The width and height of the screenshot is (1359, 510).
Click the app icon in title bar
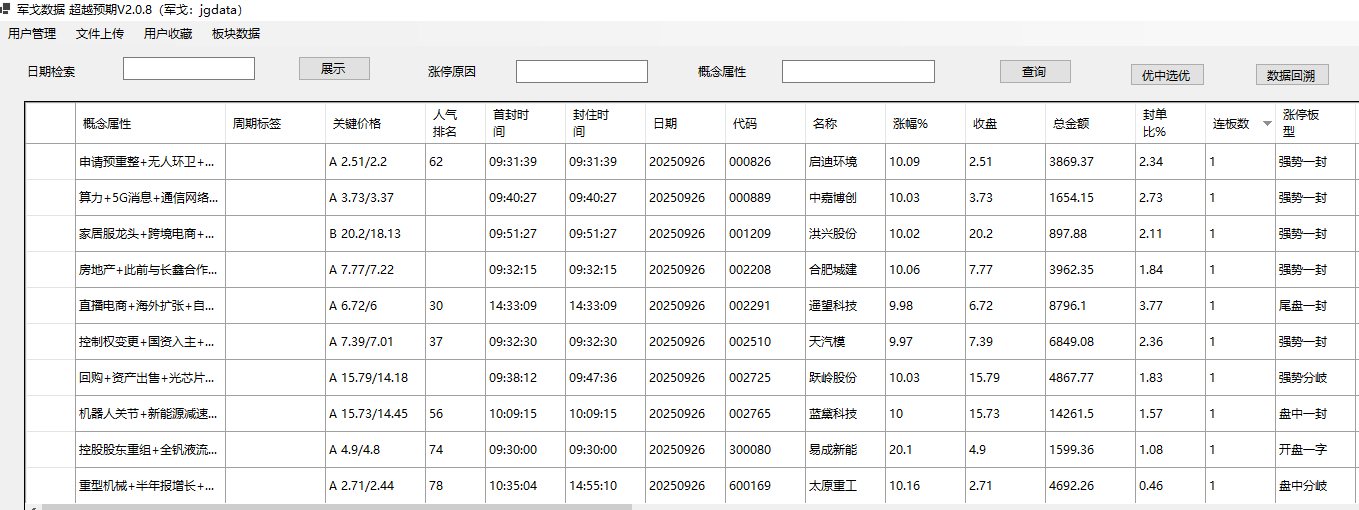[6, 9]
